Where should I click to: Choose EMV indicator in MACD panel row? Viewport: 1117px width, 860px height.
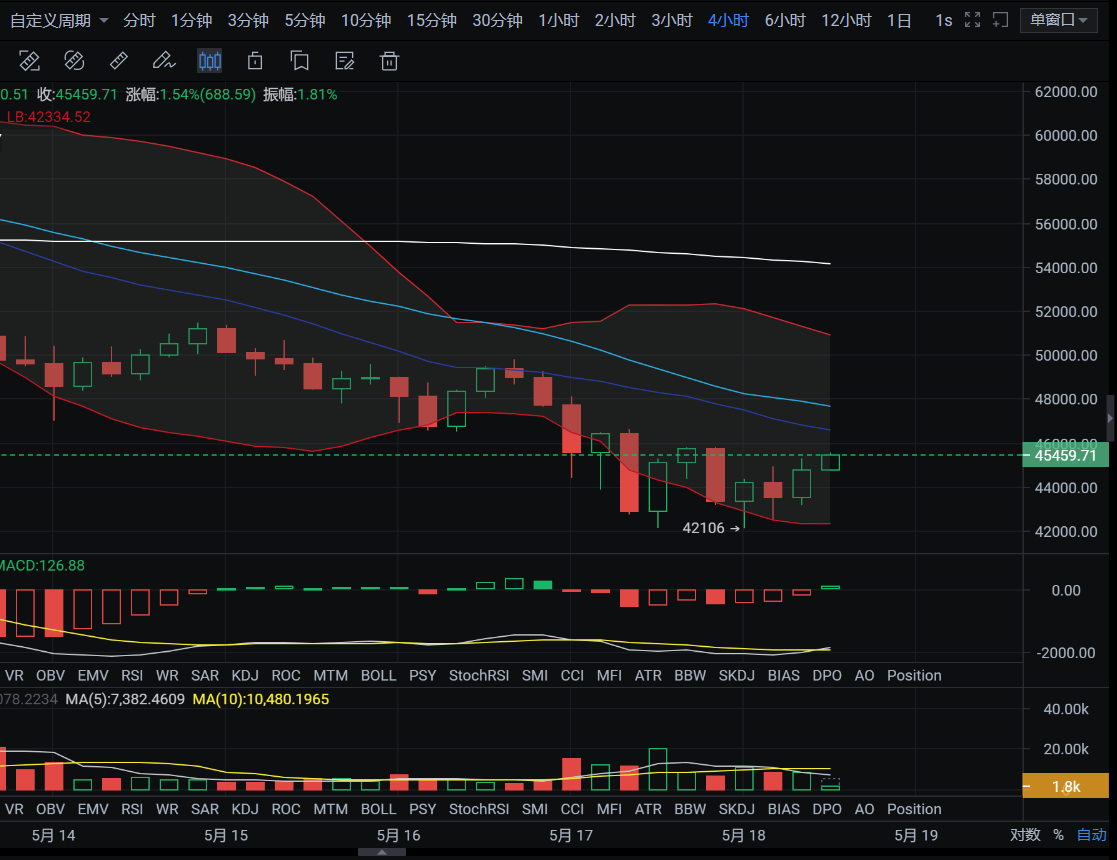point(93,675)
